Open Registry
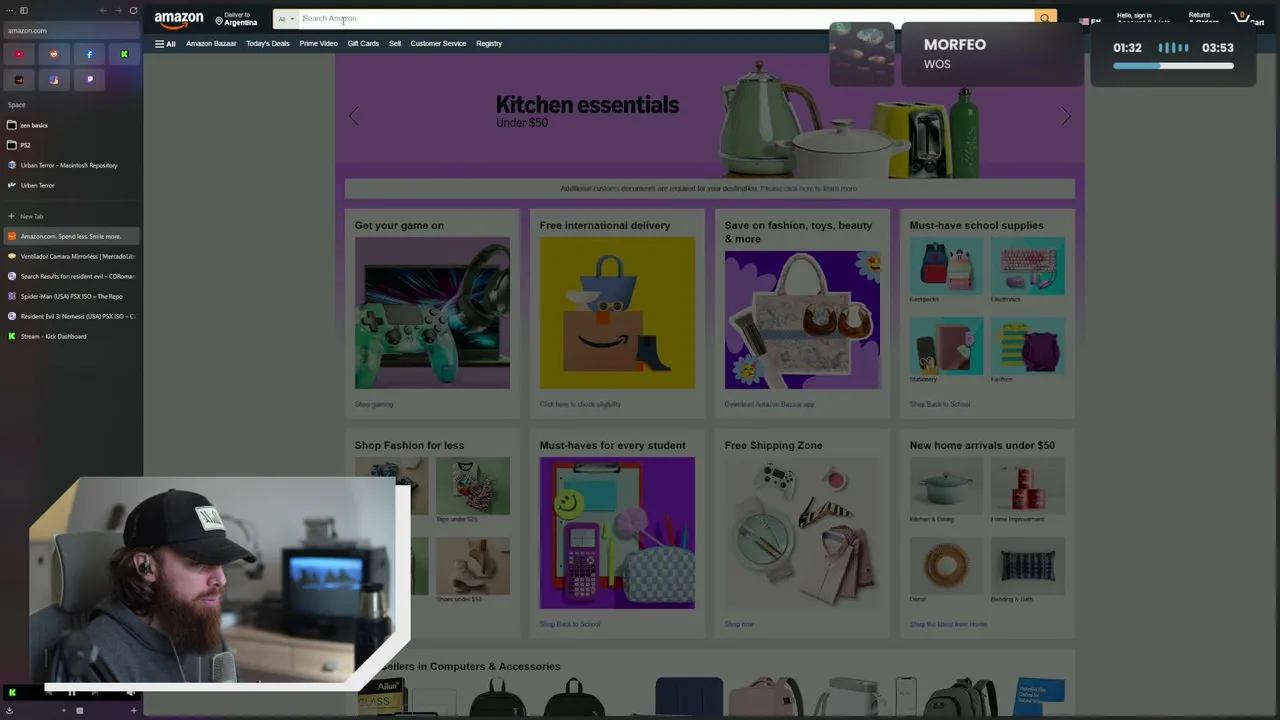 [x=489, y=44]
